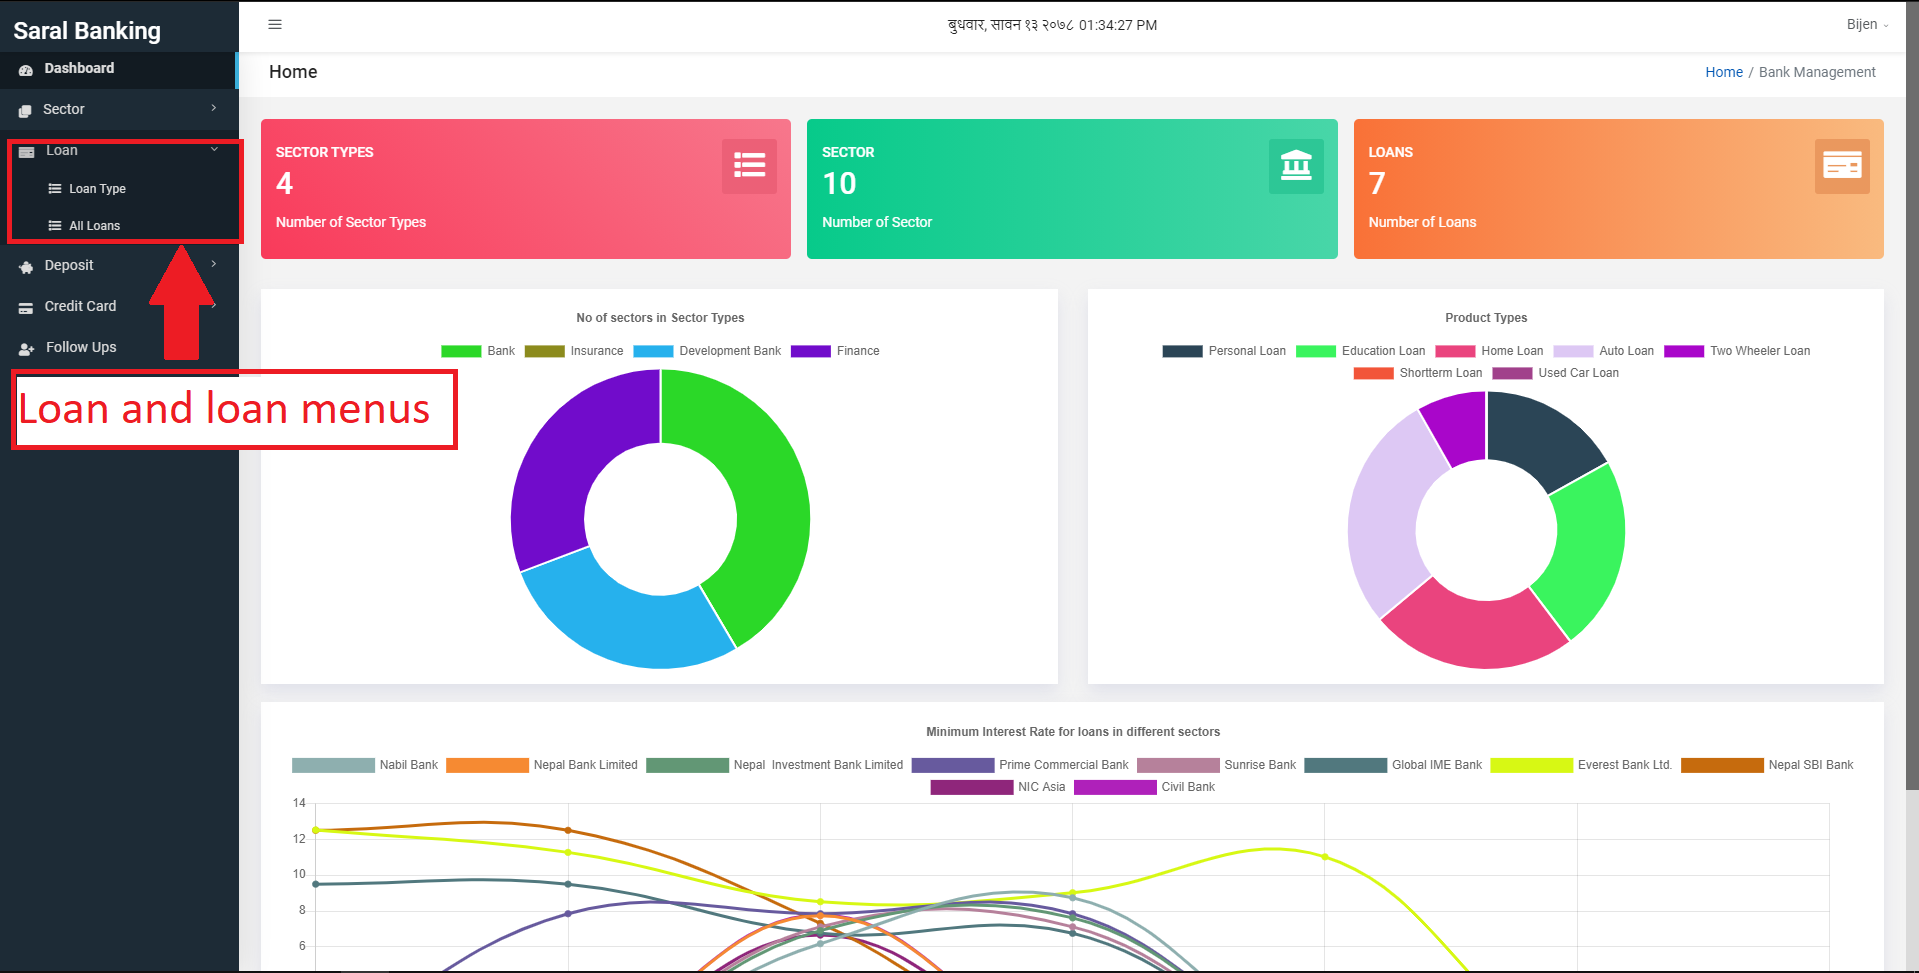1919x973 pixels.
Task: Toggle Shortterm Loan legend entry
Action: point(1418,373)
